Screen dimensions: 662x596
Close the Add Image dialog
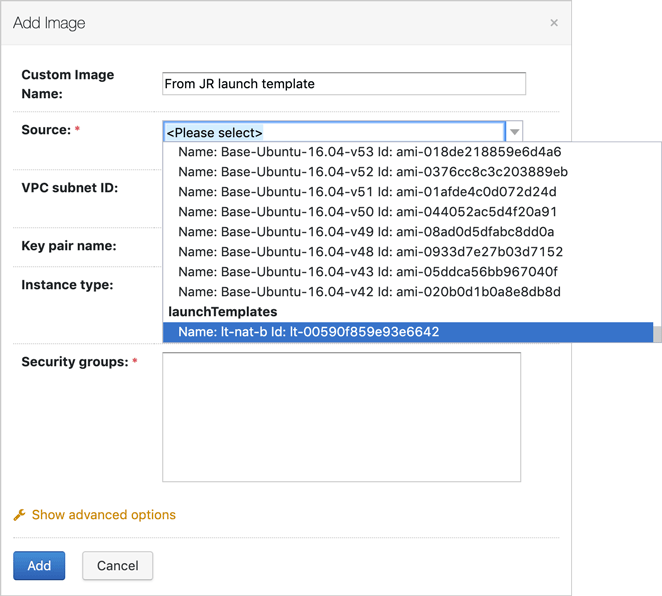554,23
